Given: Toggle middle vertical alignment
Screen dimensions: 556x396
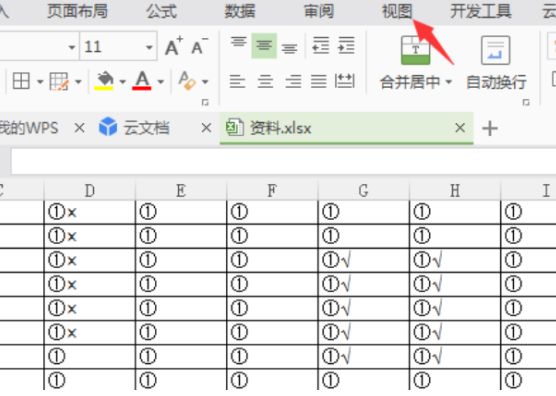Looking at the screenshot, I should tap(264, 46).
